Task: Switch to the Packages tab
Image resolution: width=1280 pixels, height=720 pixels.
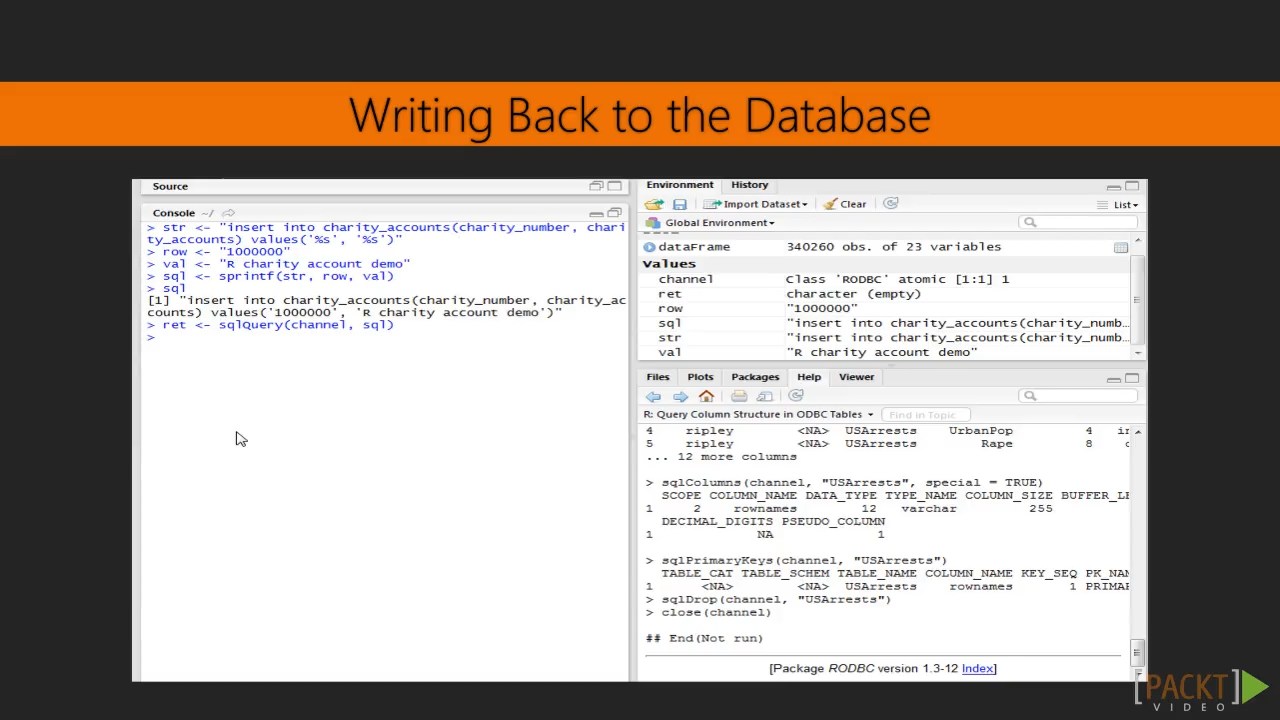Action: tap(755, 377)
